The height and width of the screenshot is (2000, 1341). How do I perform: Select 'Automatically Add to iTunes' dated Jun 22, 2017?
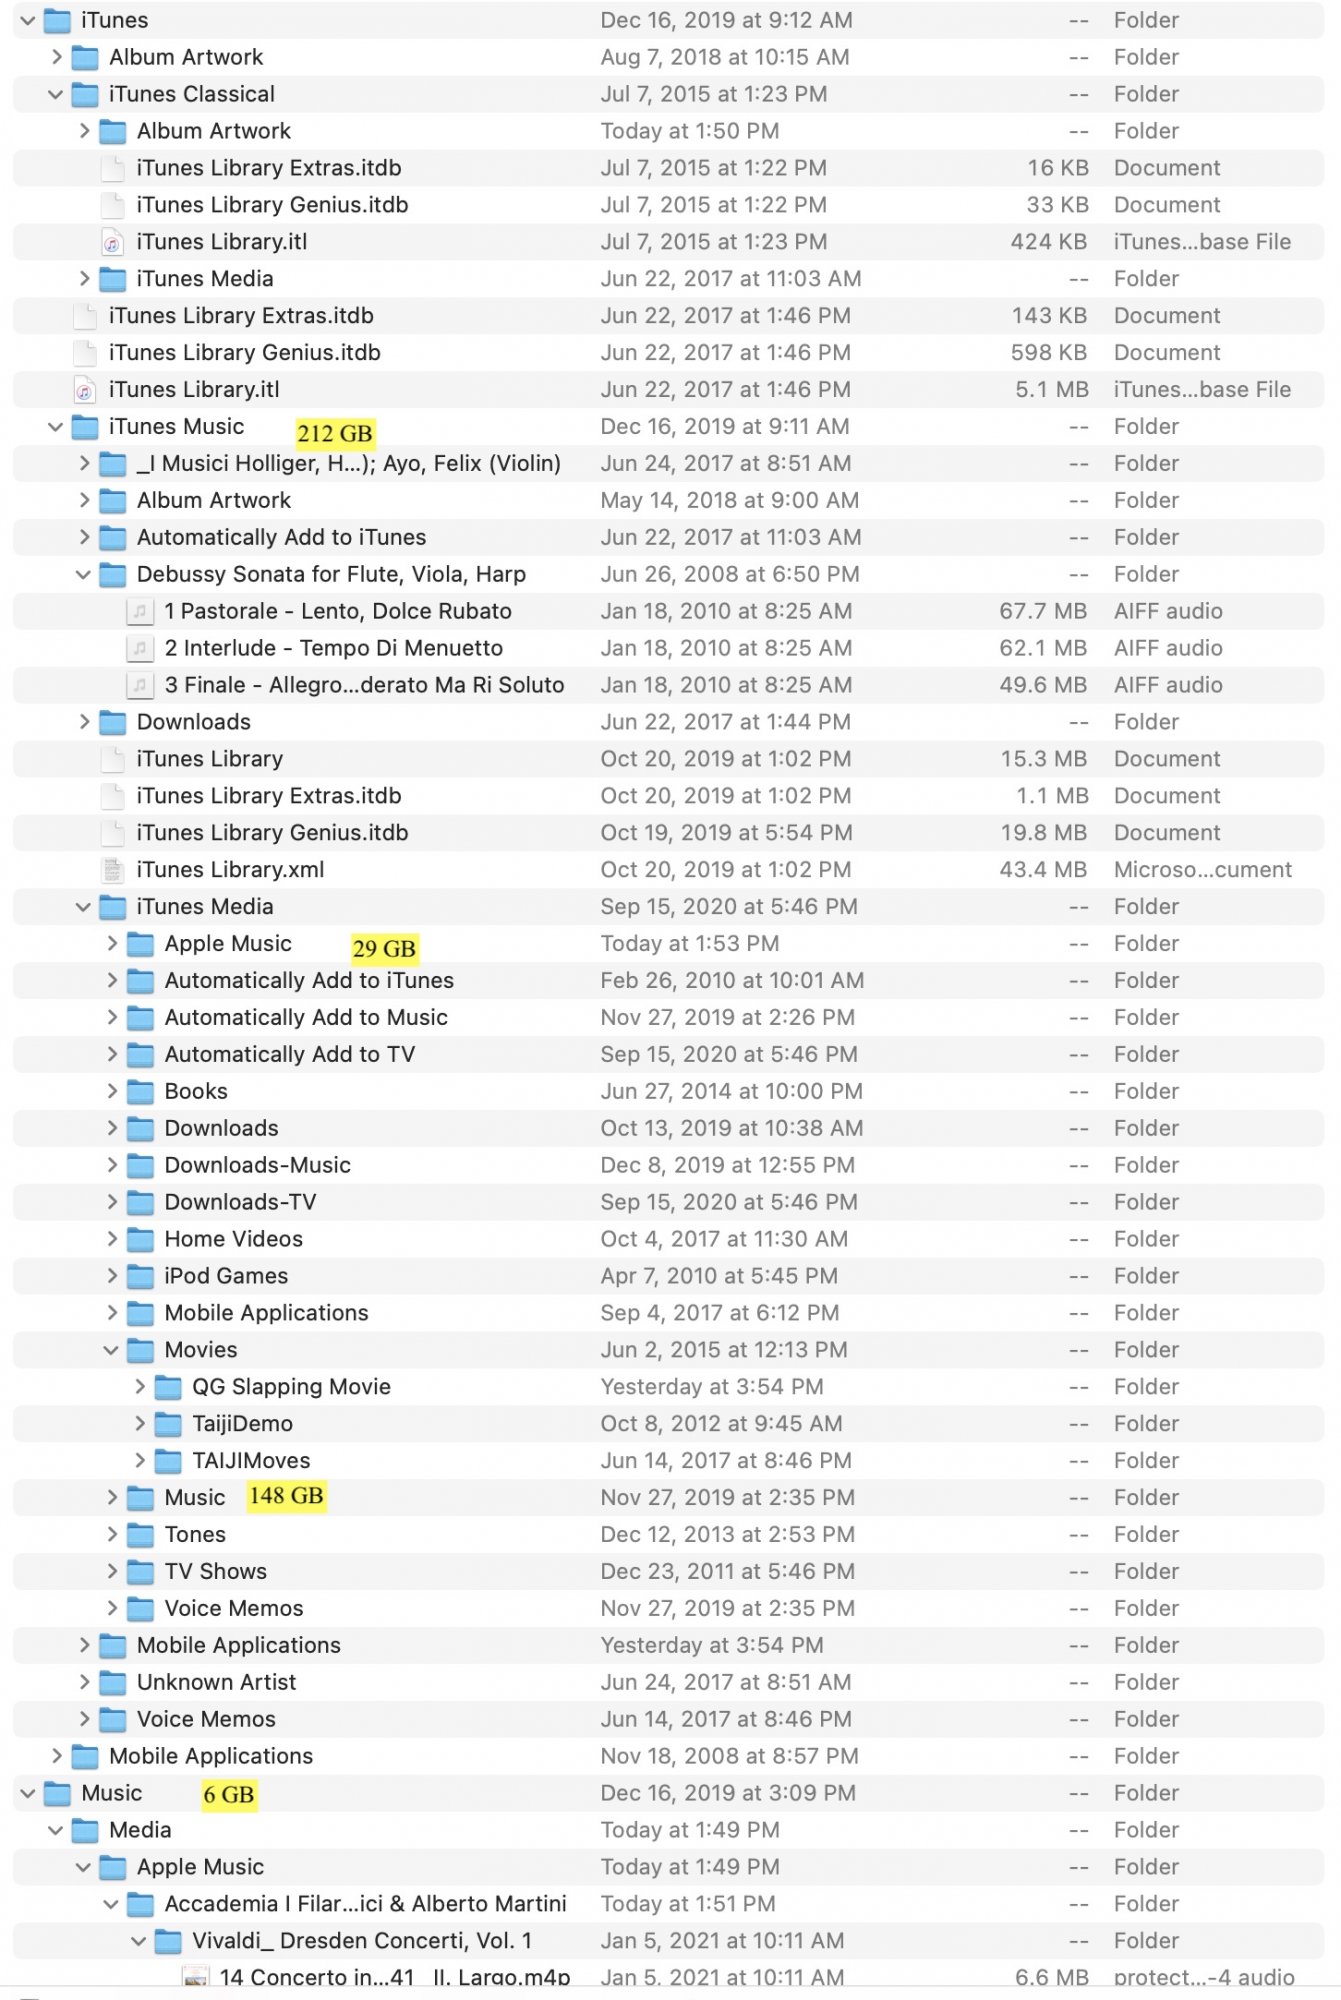click(x=668, y=537)
